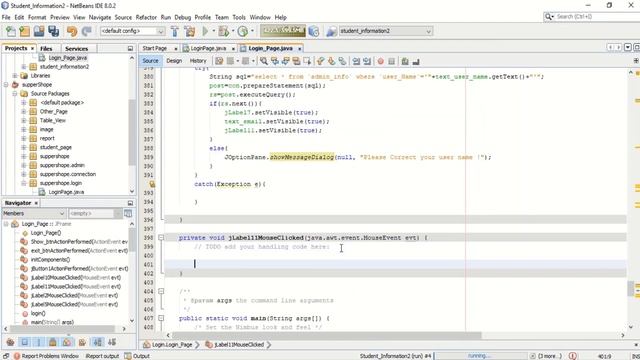Switch to the Design view
Image resolution: width=640 pixels, height=360 pixels.
click(174, 61)
